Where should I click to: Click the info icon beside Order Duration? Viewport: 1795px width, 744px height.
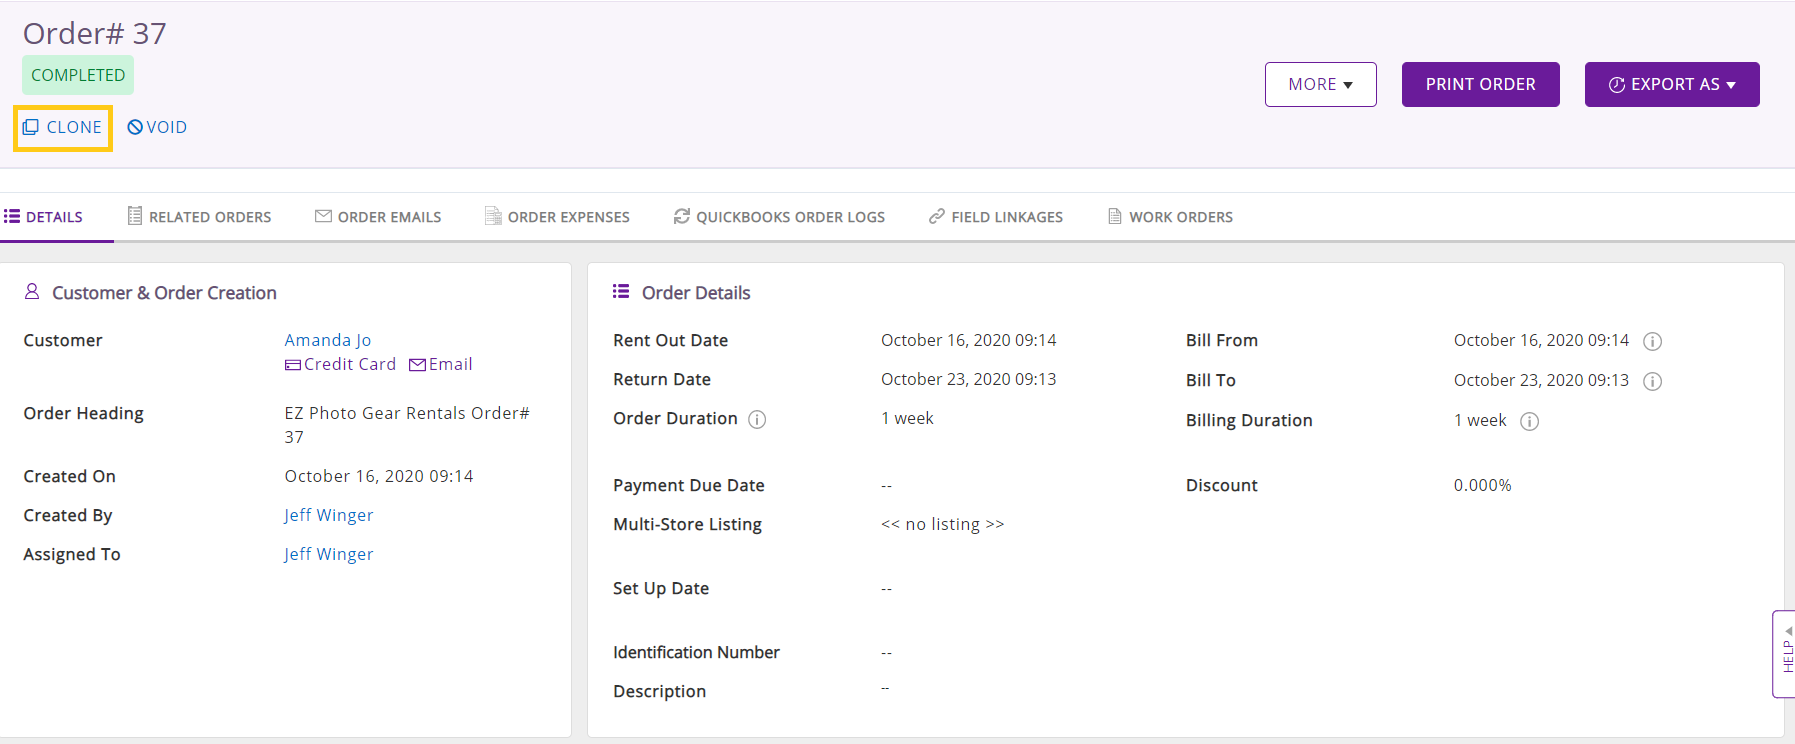click(x=757, y=420)
